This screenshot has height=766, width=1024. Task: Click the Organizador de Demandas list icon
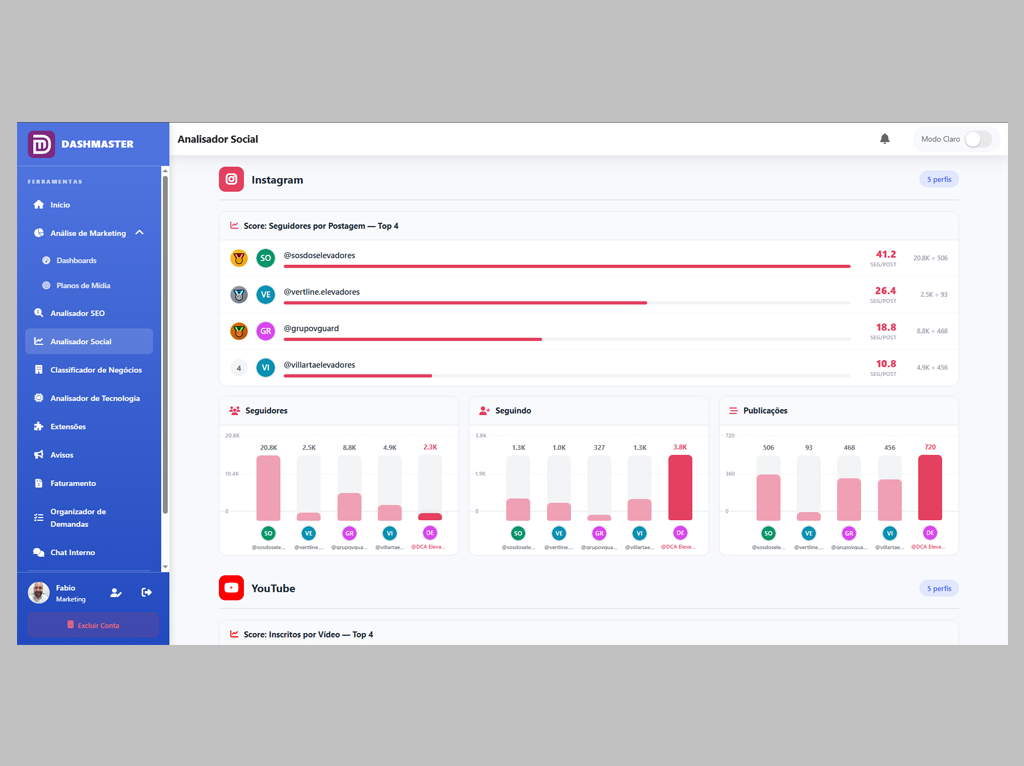[x=39, y=517]
